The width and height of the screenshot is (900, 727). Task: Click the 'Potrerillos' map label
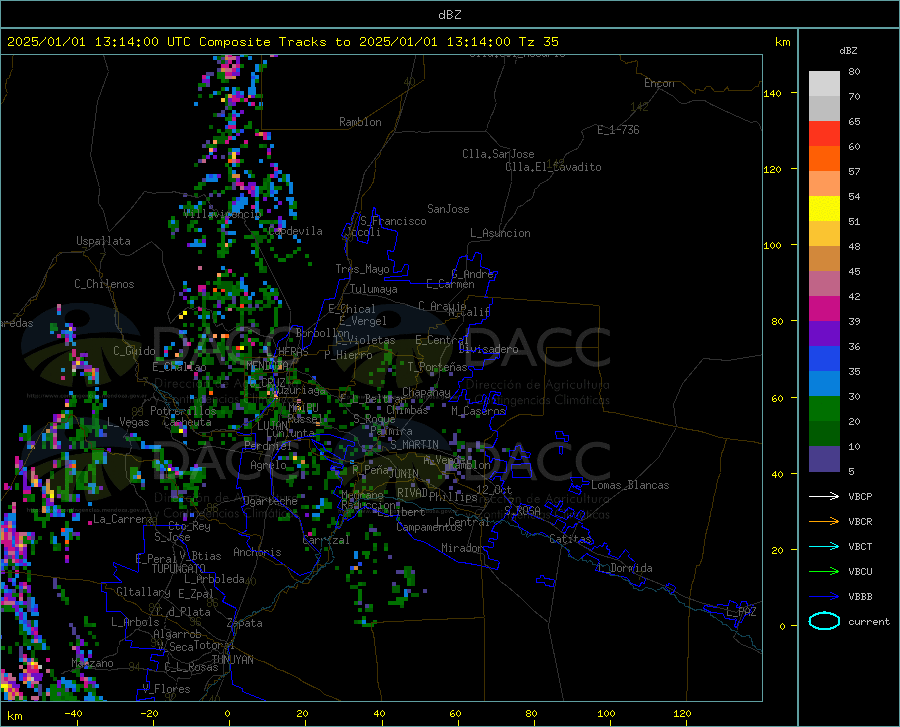point(183,411)
